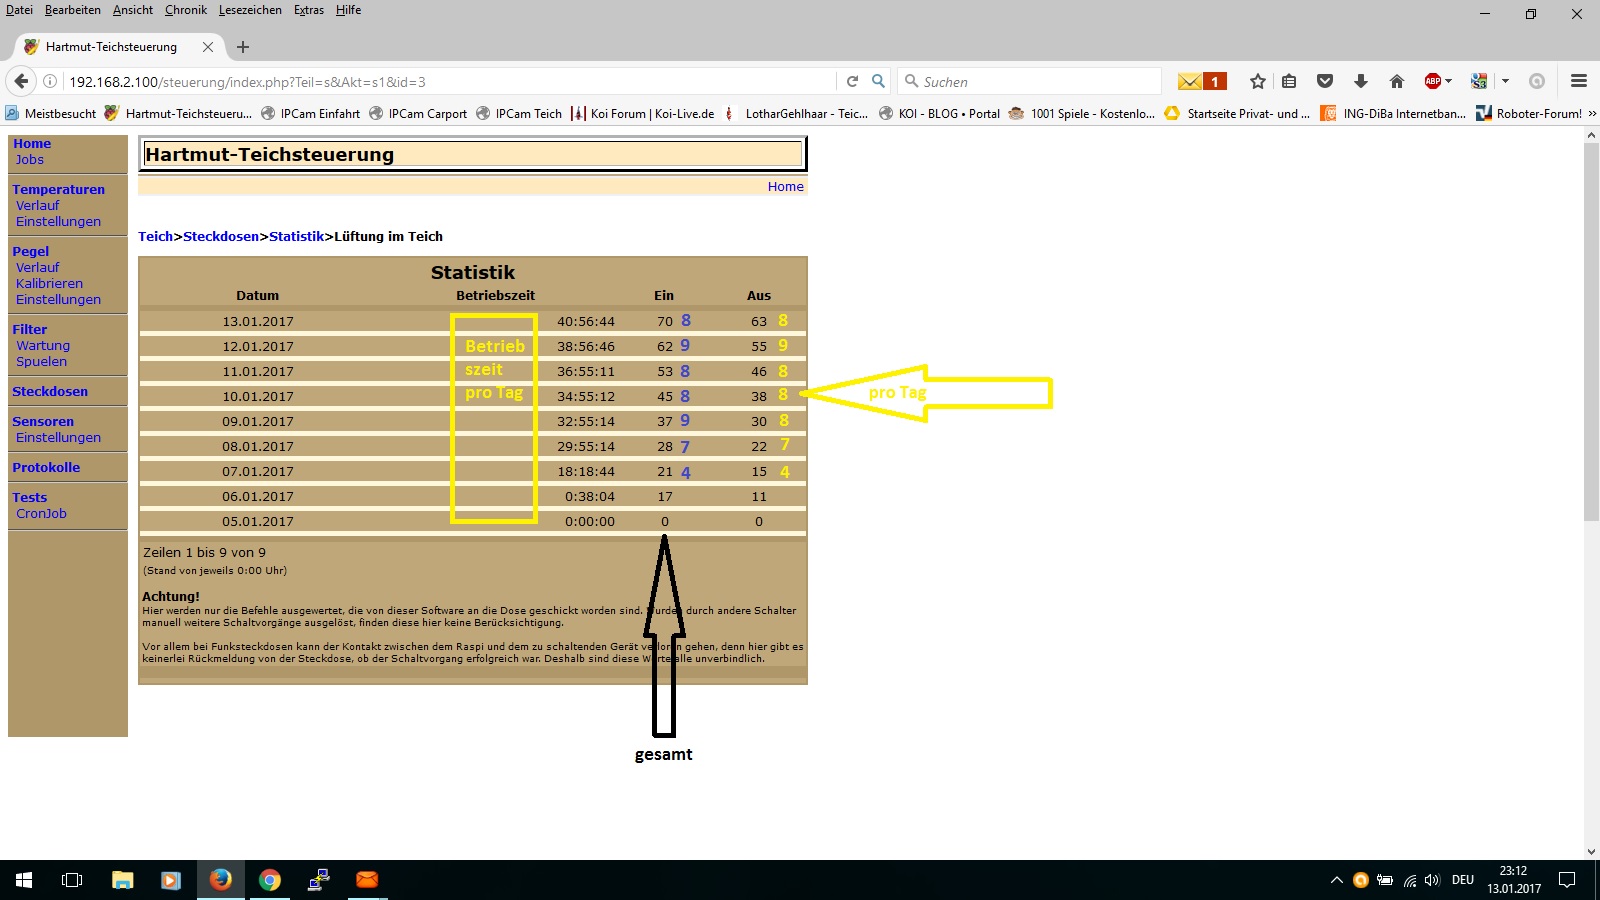
Task: Launch Google Chrome from the taskbar
Action: (x=270, y=880)
